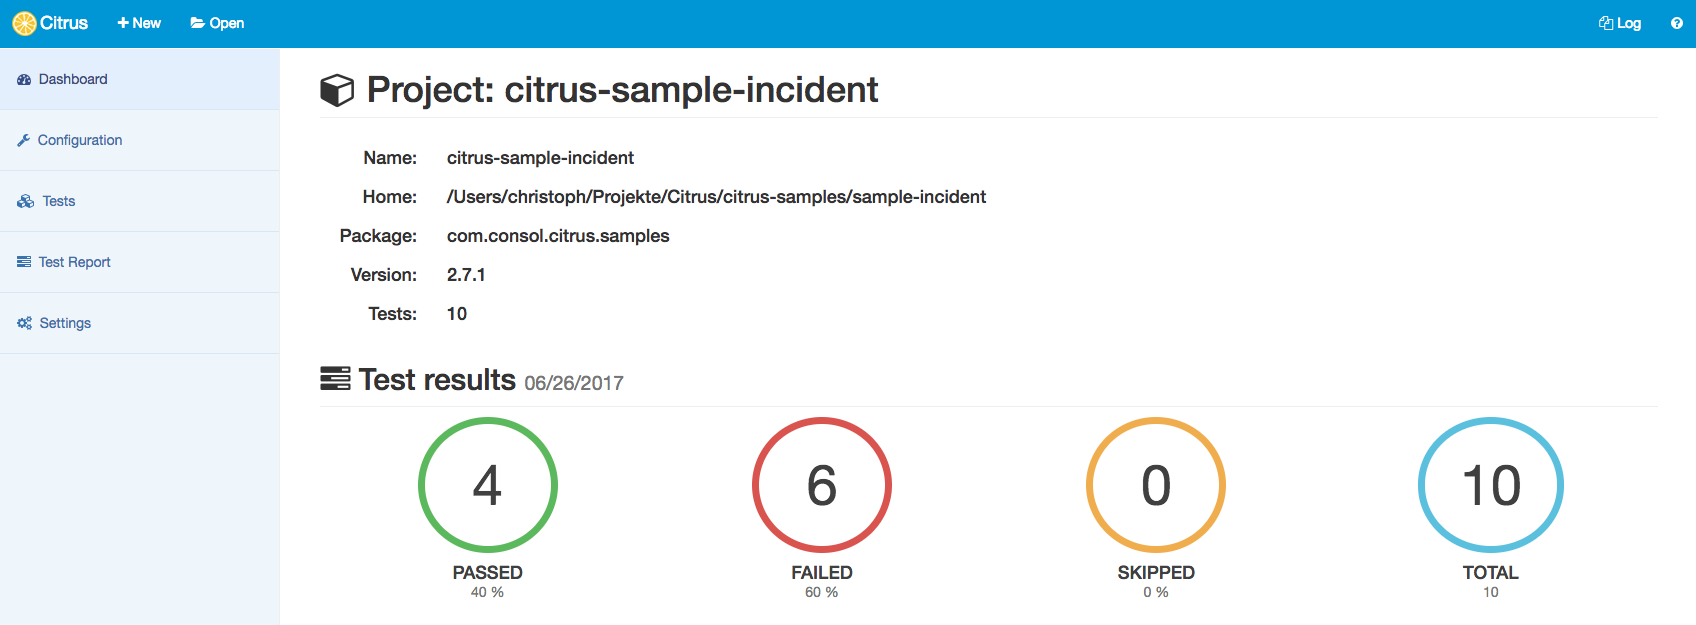Click the blue TOTAL circle showing 10
Viewport: 1696px width, 625px height.
click(x=1491, y=485)
